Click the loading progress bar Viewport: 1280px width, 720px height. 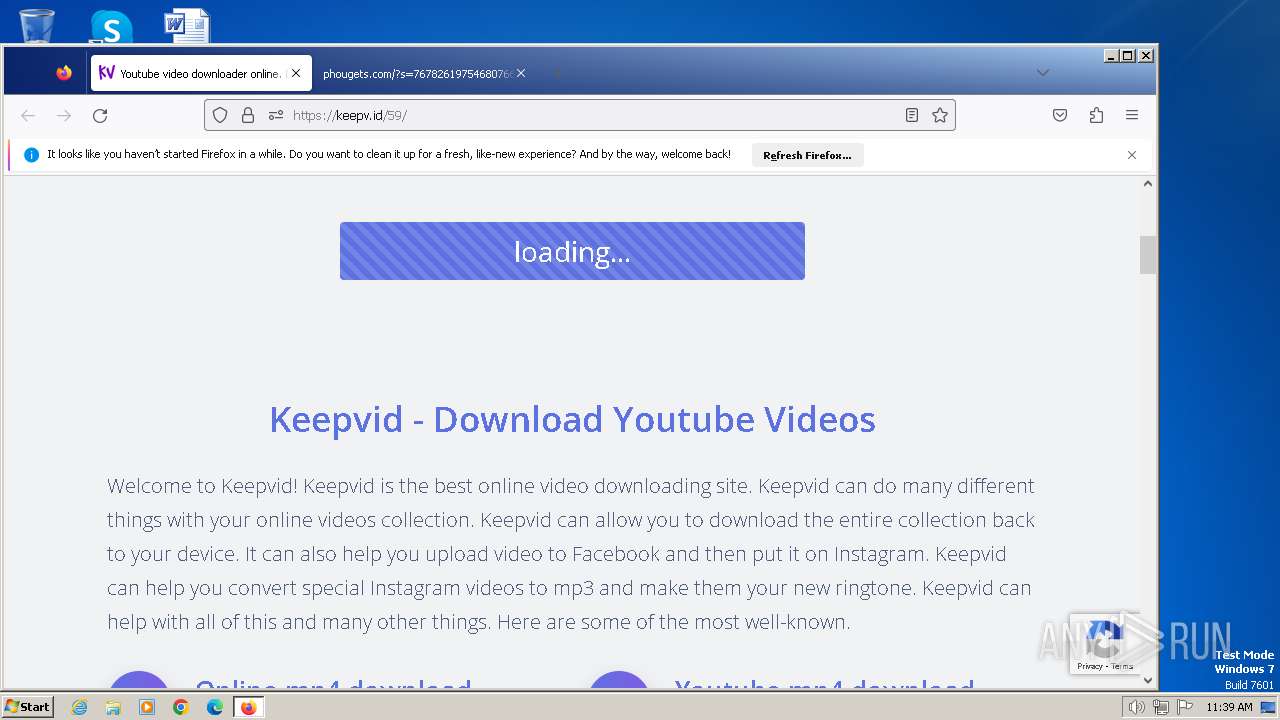(572, 251)
